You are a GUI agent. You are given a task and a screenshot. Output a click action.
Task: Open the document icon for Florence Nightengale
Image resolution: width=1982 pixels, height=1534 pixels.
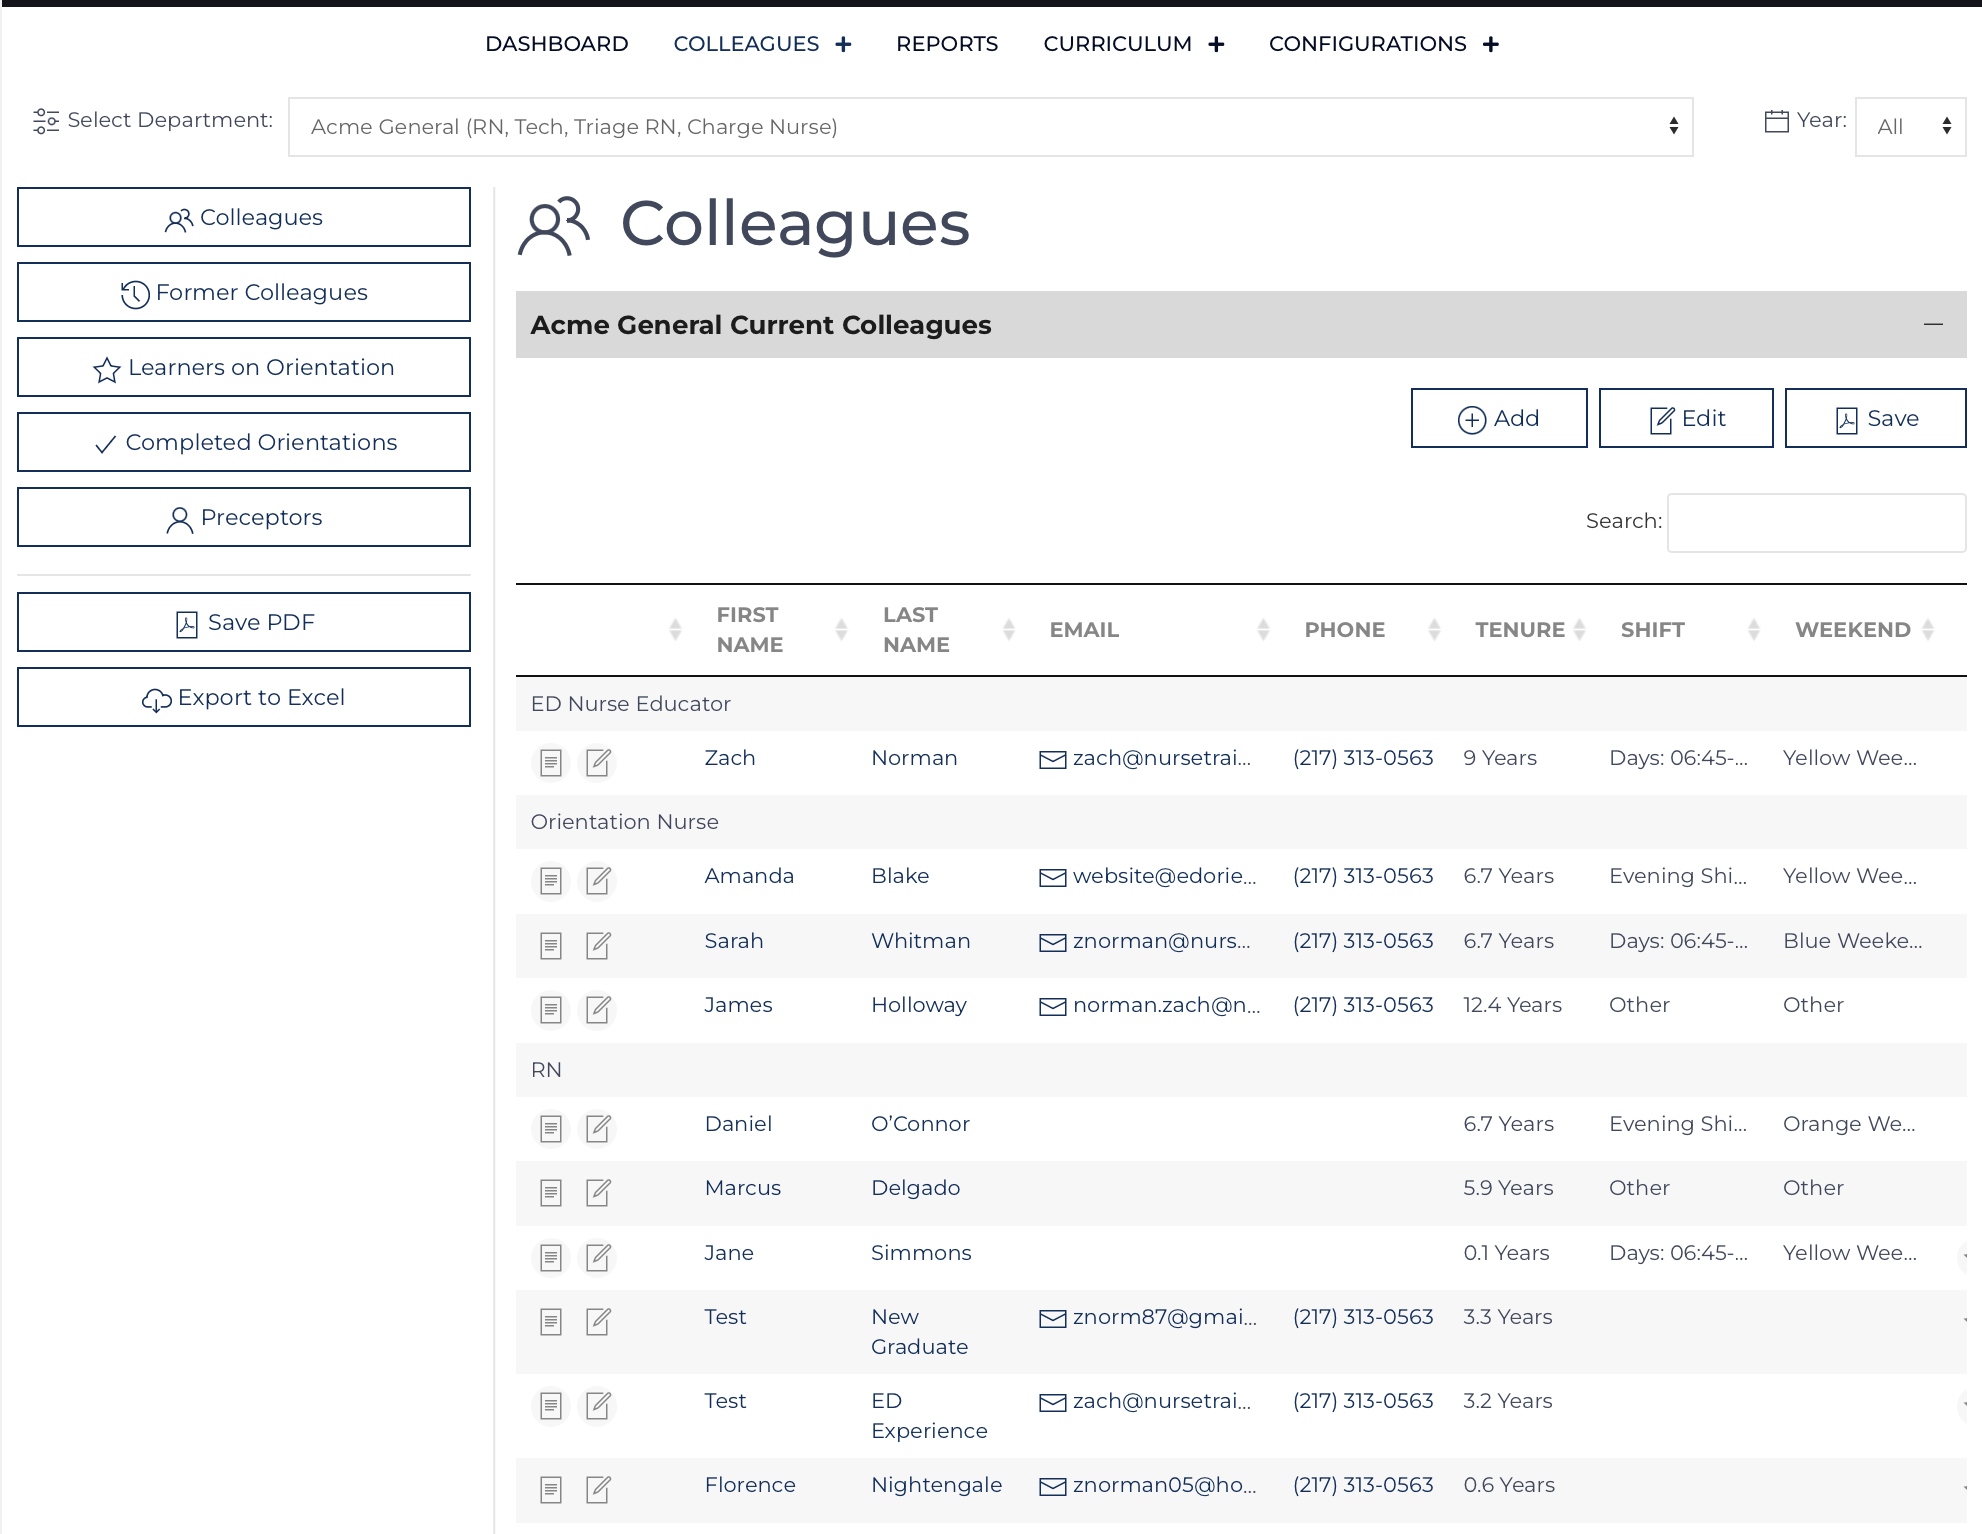tap(550, 1490)
